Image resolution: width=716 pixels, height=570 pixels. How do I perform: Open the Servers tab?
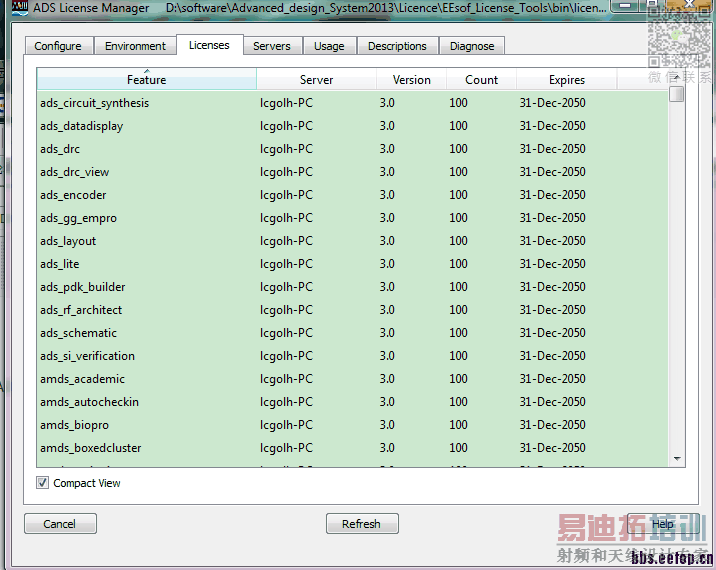coord(272,46)
